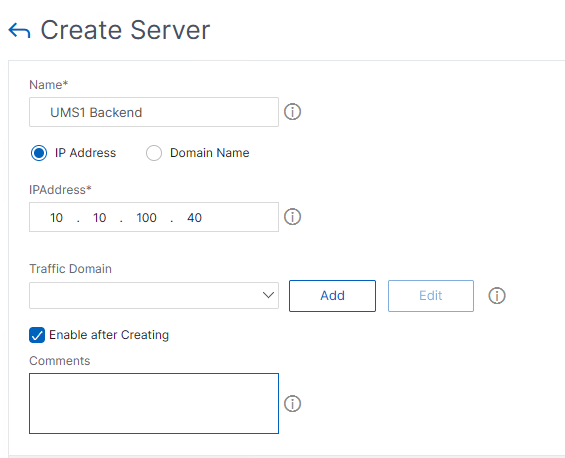Click the info icon next to Traffic Domain Edit
The width and height of the screenshot is (565, 458).
coord(497,295)
